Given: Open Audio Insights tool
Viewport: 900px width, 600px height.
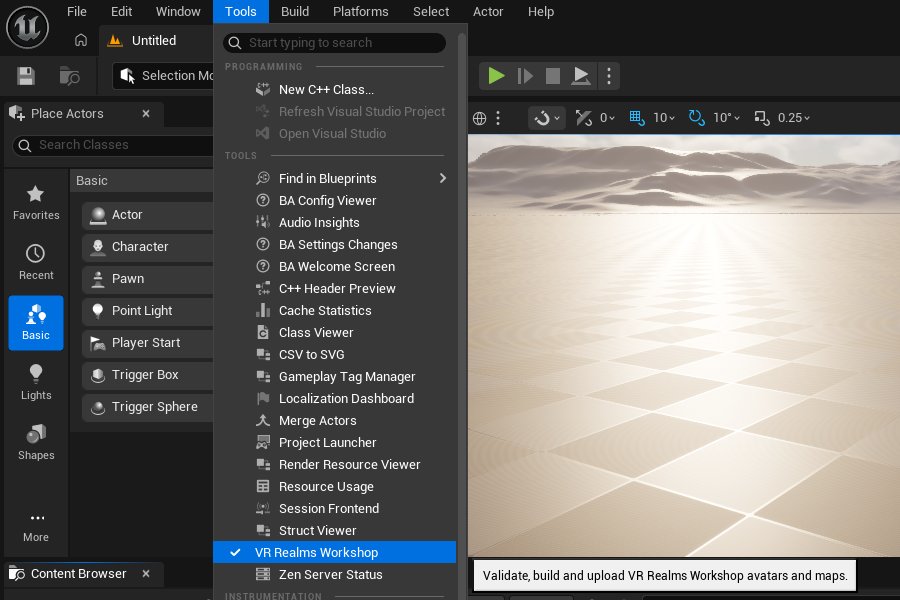Looking at the screenshot, I should click(x=335, y=223).
